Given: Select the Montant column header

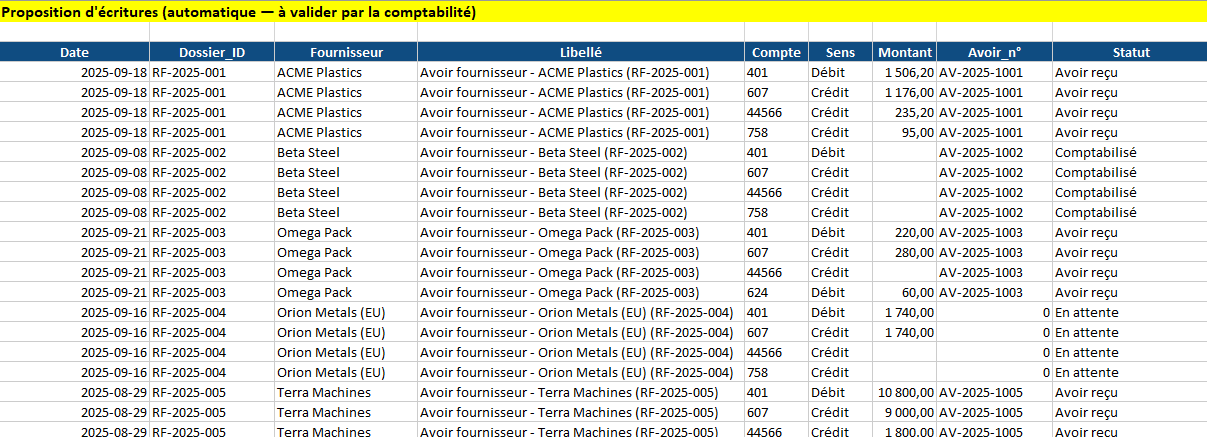Looking at the screenshot, I should tap(904, 52).
